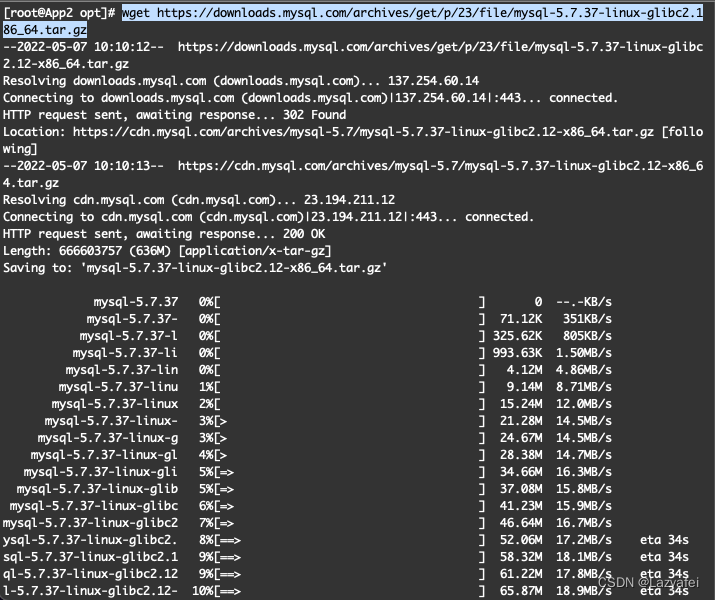Click the '58.32M' downloaded size
Screen dimensions: 715x600
[x=521, y=557]
